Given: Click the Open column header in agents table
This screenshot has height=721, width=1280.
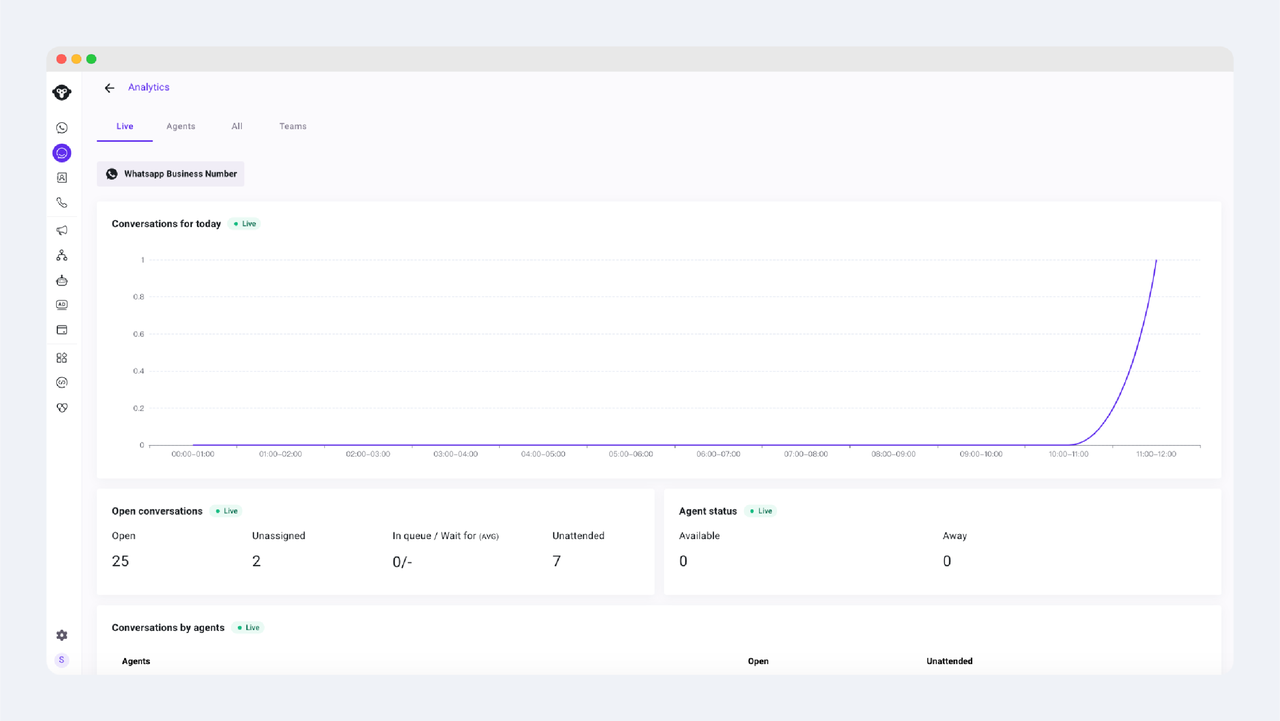Looking at the screenshot, I should pos(758,661).
